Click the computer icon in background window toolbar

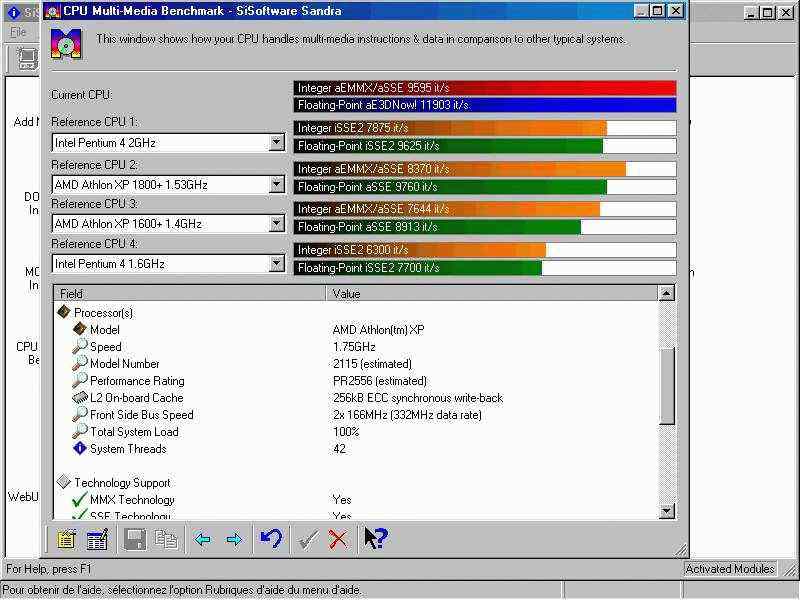(x=28, y=58)
